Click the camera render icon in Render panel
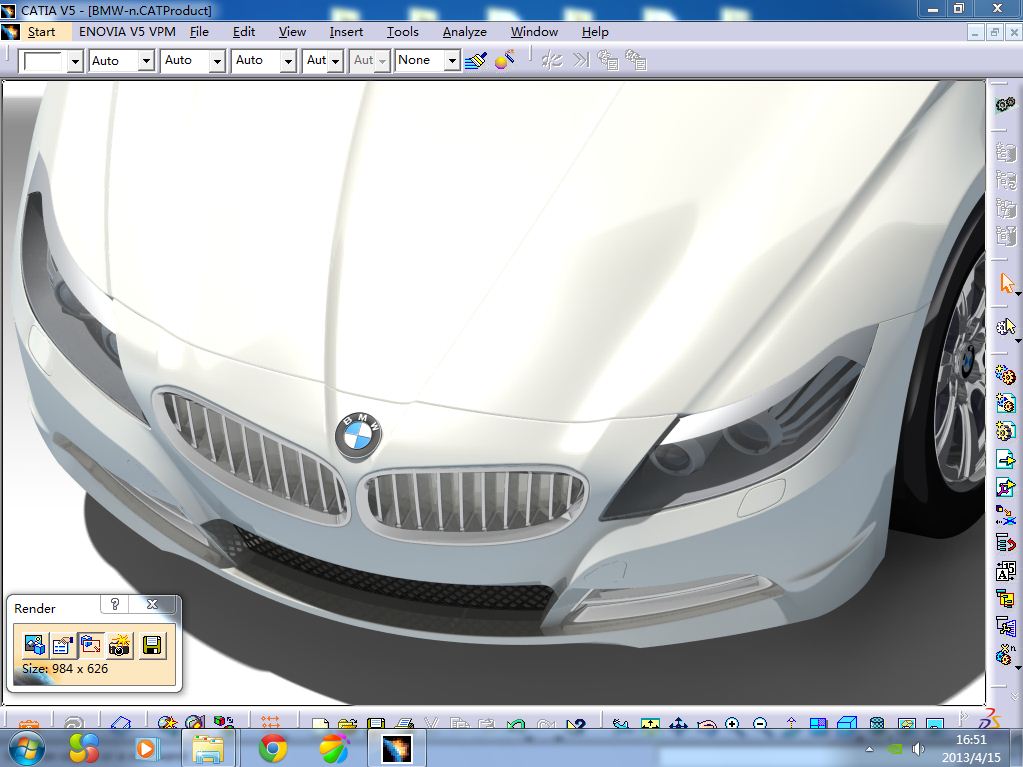This screenshot has width=1023, height=767. point(119,645)
